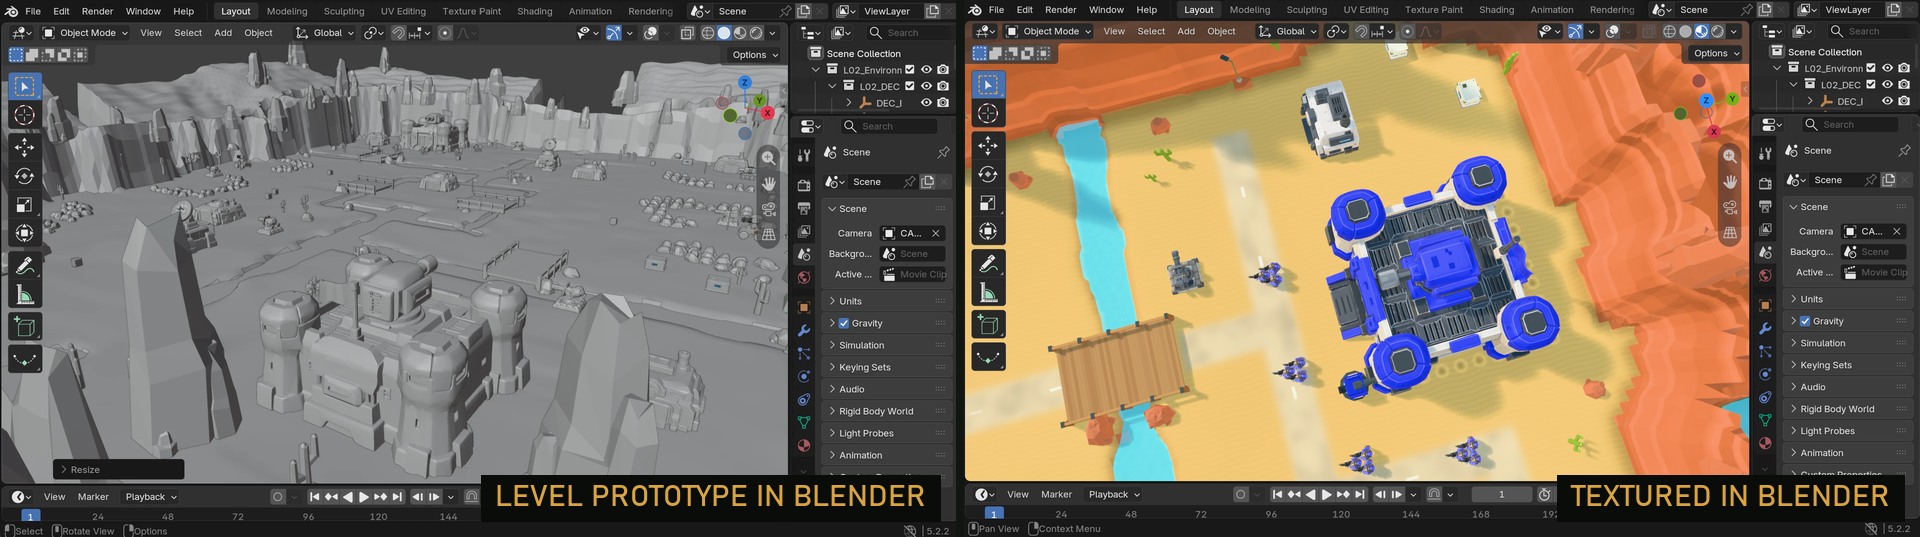Jump to the end frame in the textured timeline
1920x537 pixels.
coord(1359,494)
